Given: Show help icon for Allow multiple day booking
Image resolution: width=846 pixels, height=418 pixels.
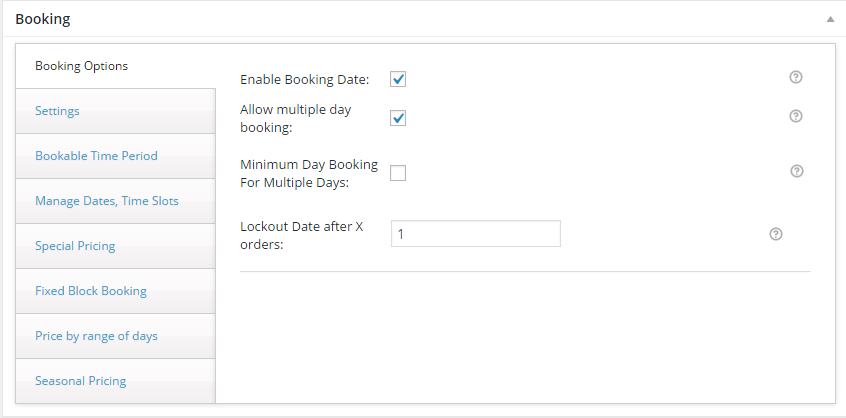Looking at the screenshot, I should tap(796, 116).
